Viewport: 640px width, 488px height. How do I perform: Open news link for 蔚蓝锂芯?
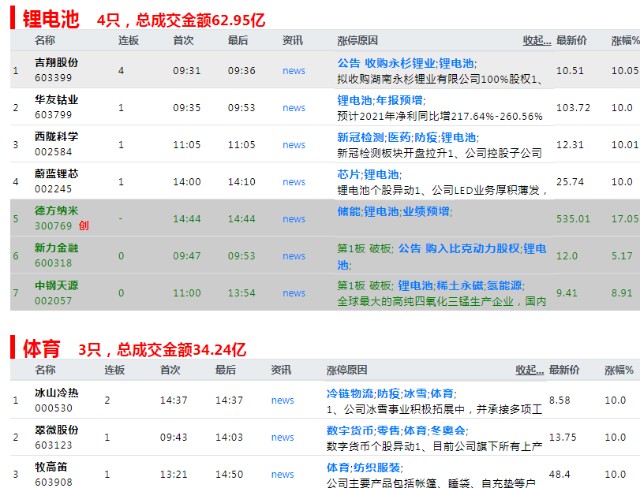pyautogui.click(x=293, y=182)
